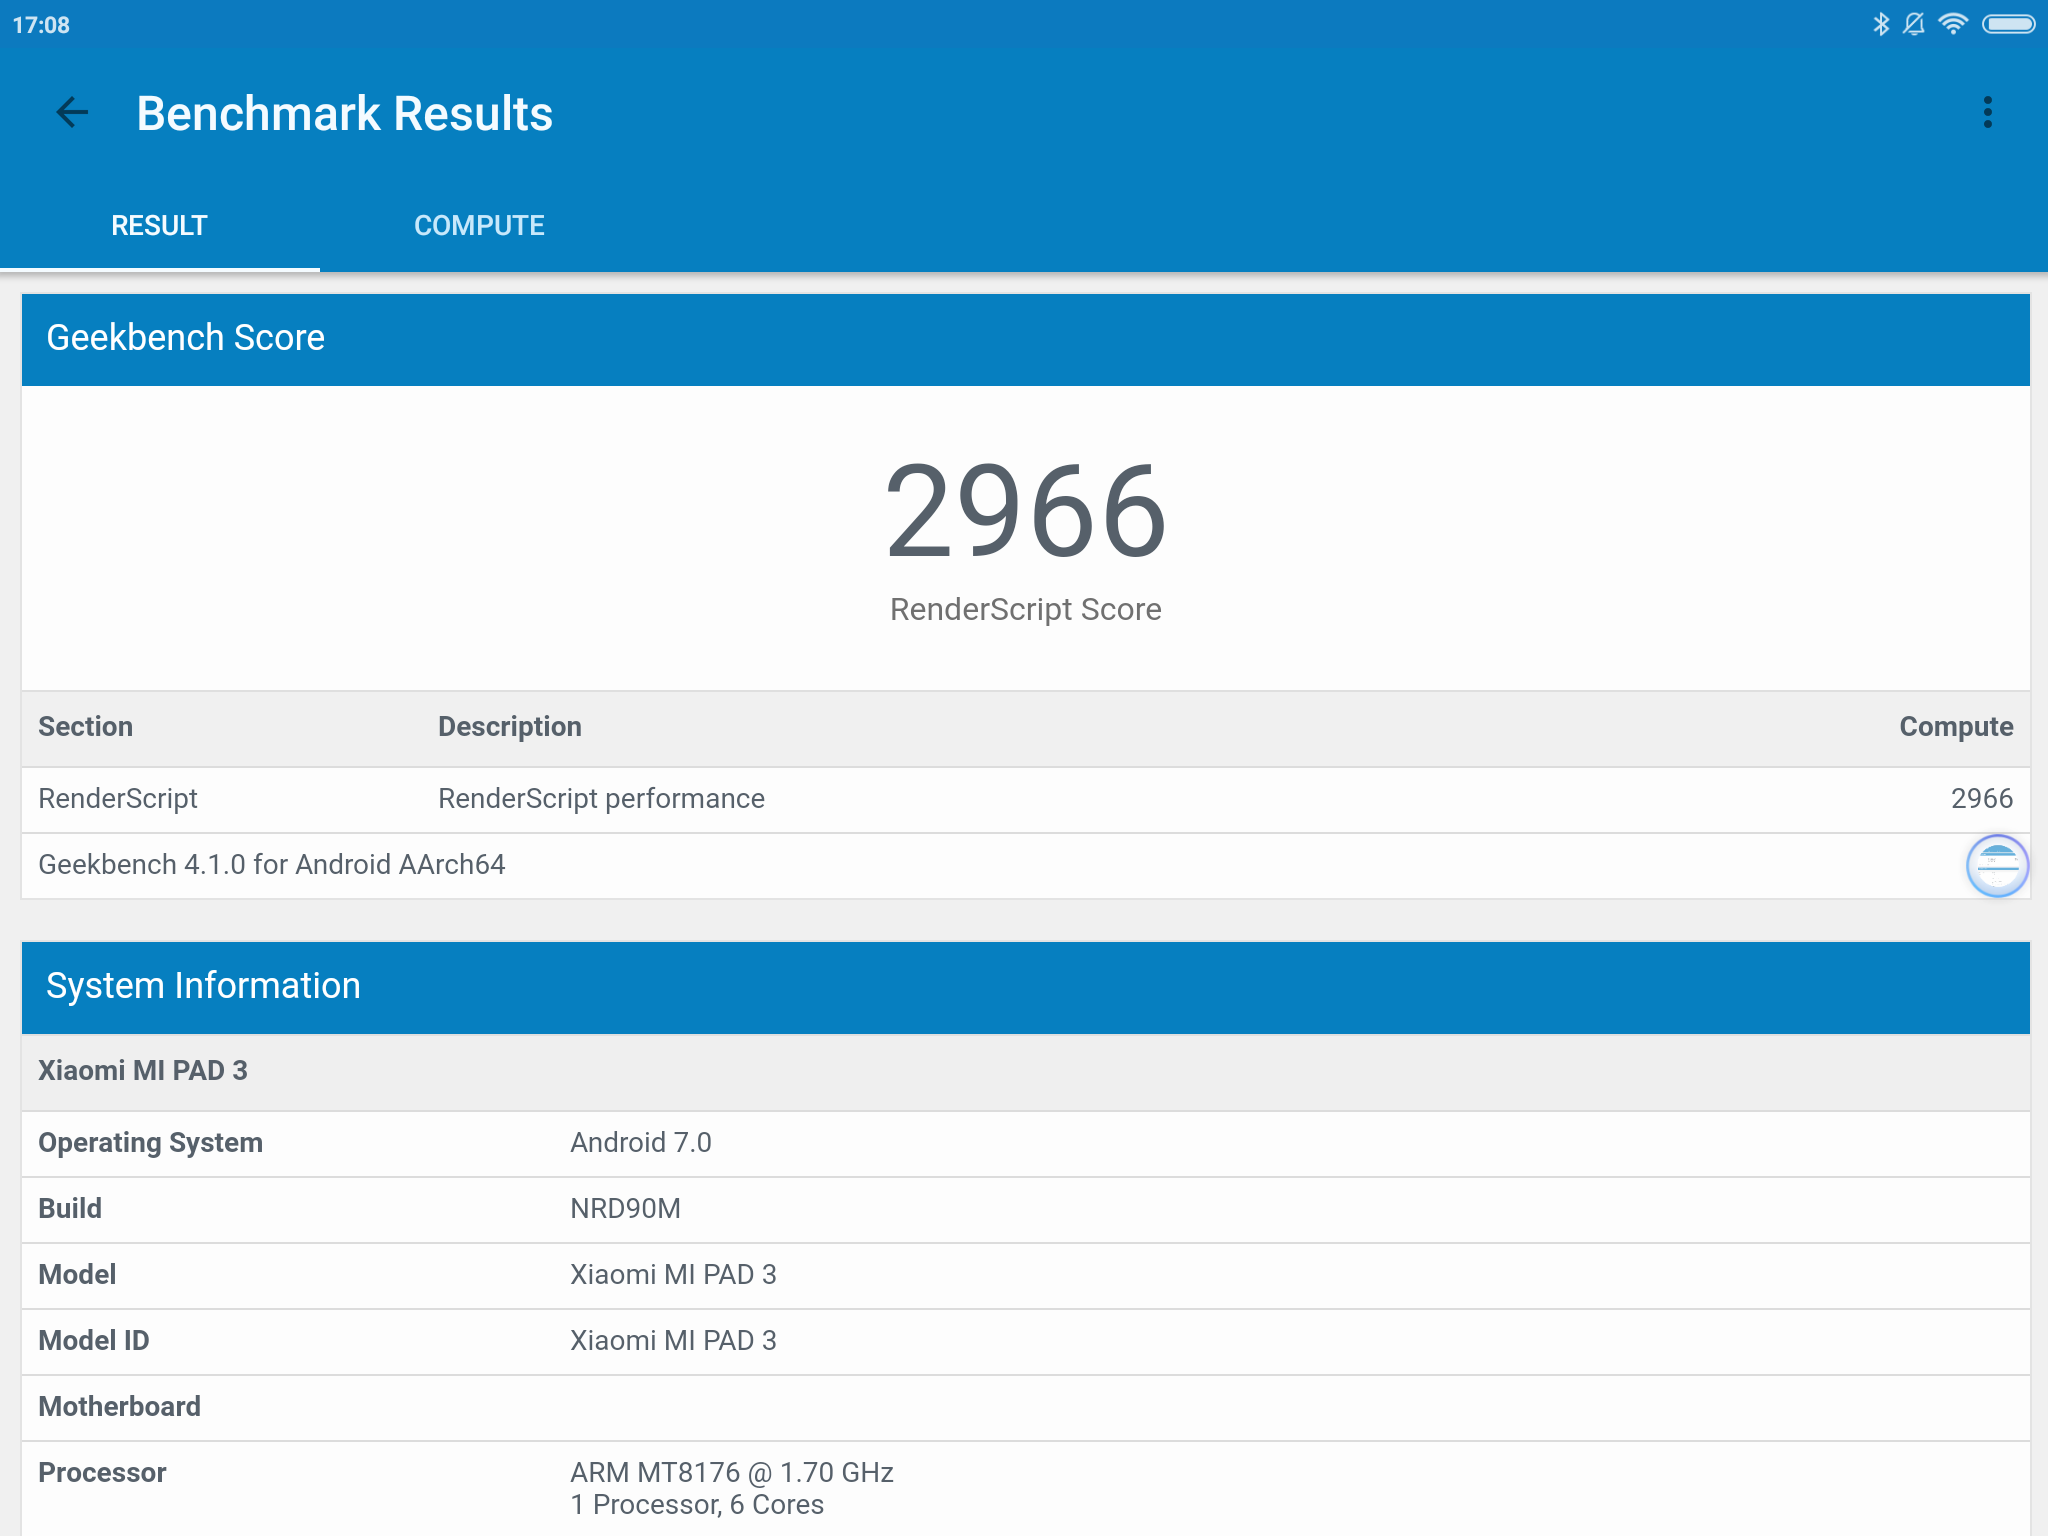
Task: Tap the large 2966 score number
Action: tap(1026, 511)
